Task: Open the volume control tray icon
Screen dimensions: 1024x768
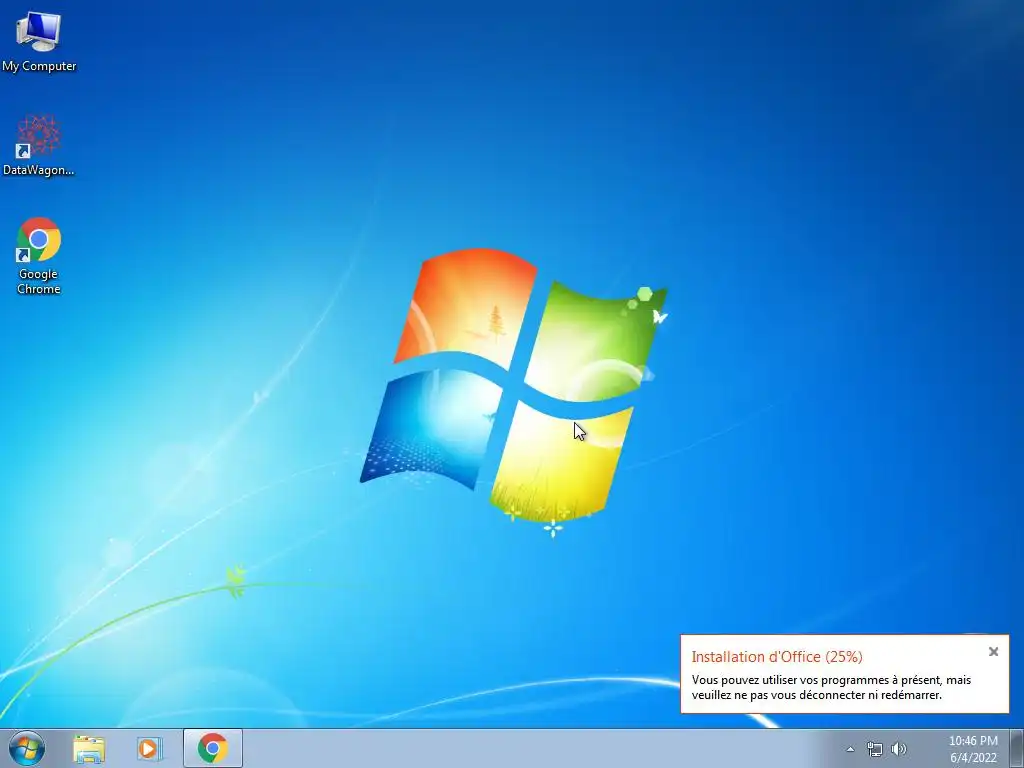Action: [x=899, y=749]
